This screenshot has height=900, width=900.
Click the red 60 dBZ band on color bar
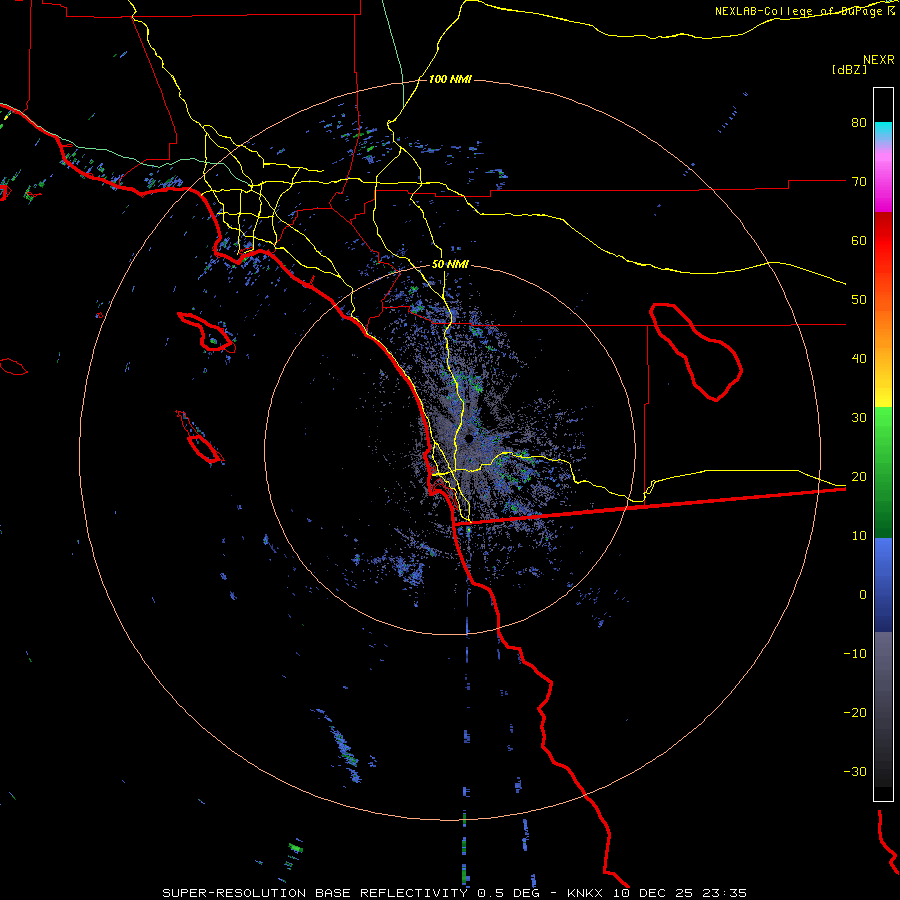(x=883, y=240)
